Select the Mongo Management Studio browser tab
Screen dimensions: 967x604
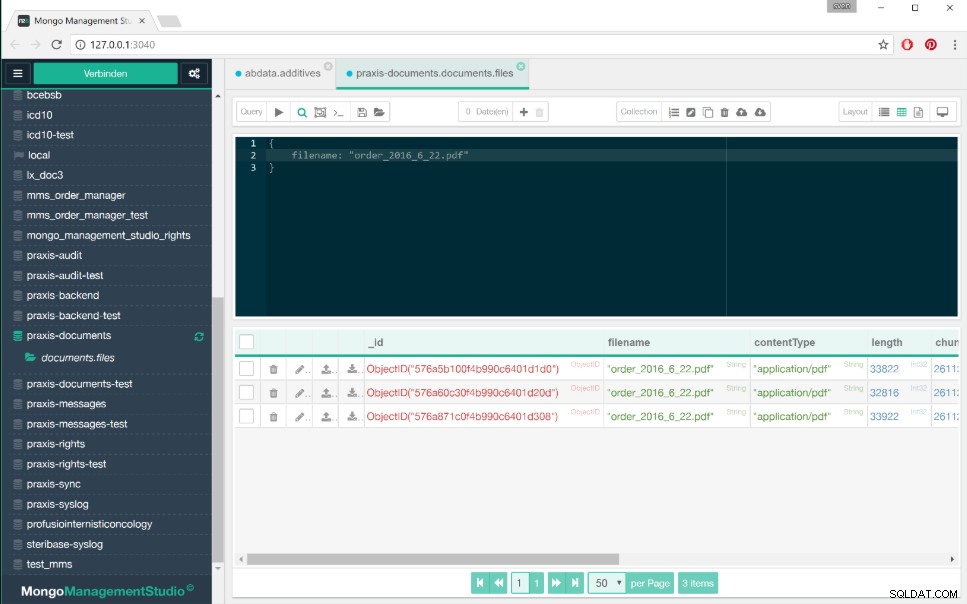pyautogui.click(x=81, y=20)
